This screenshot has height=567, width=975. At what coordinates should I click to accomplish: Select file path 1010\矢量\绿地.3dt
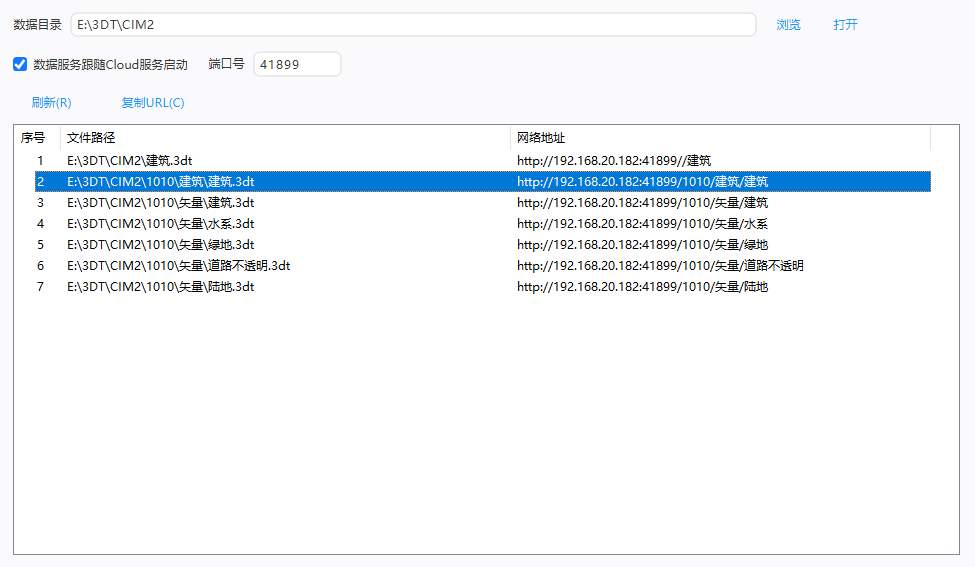[x=160, y=245]
